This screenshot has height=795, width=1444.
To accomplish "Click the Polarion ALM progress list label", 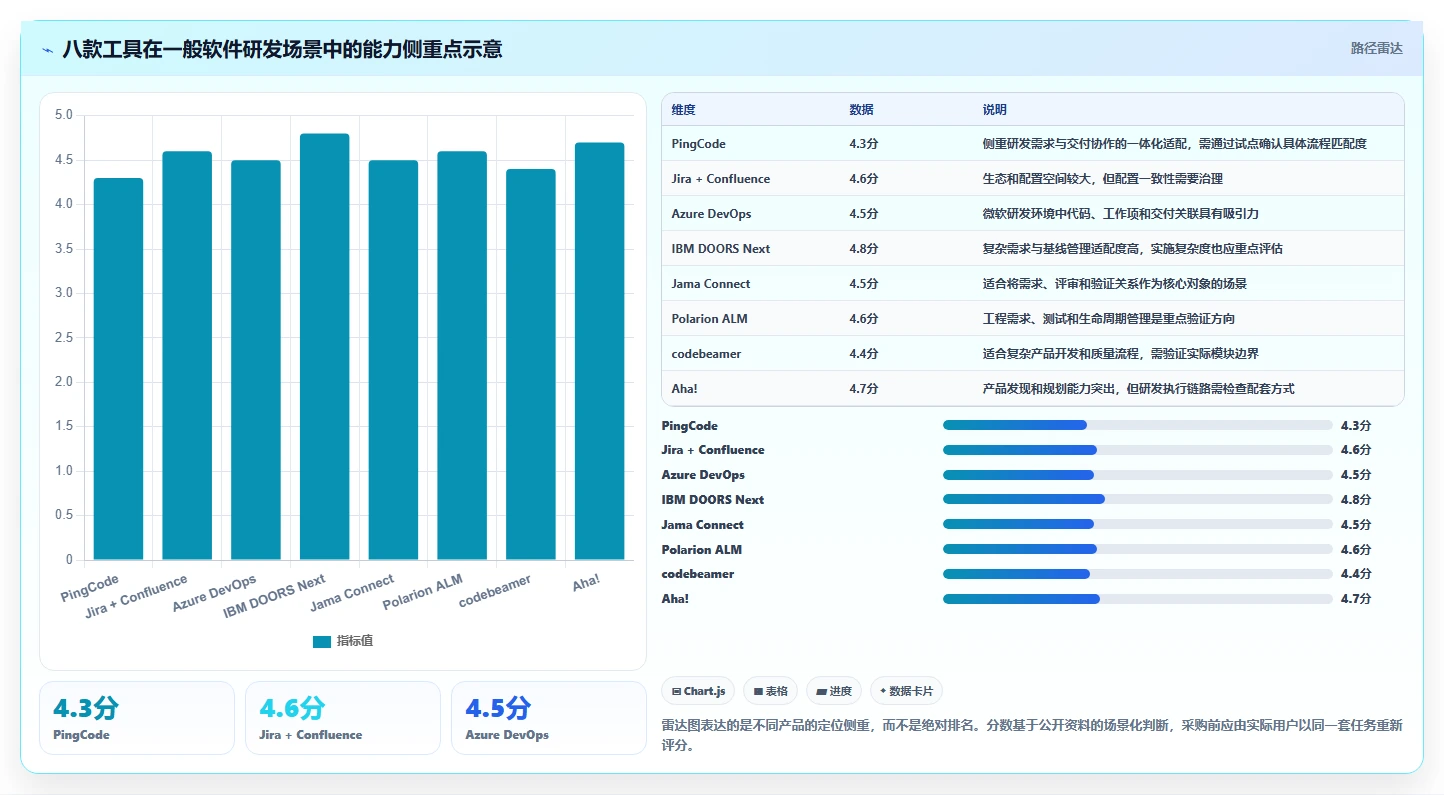I will tap(702, 550).
